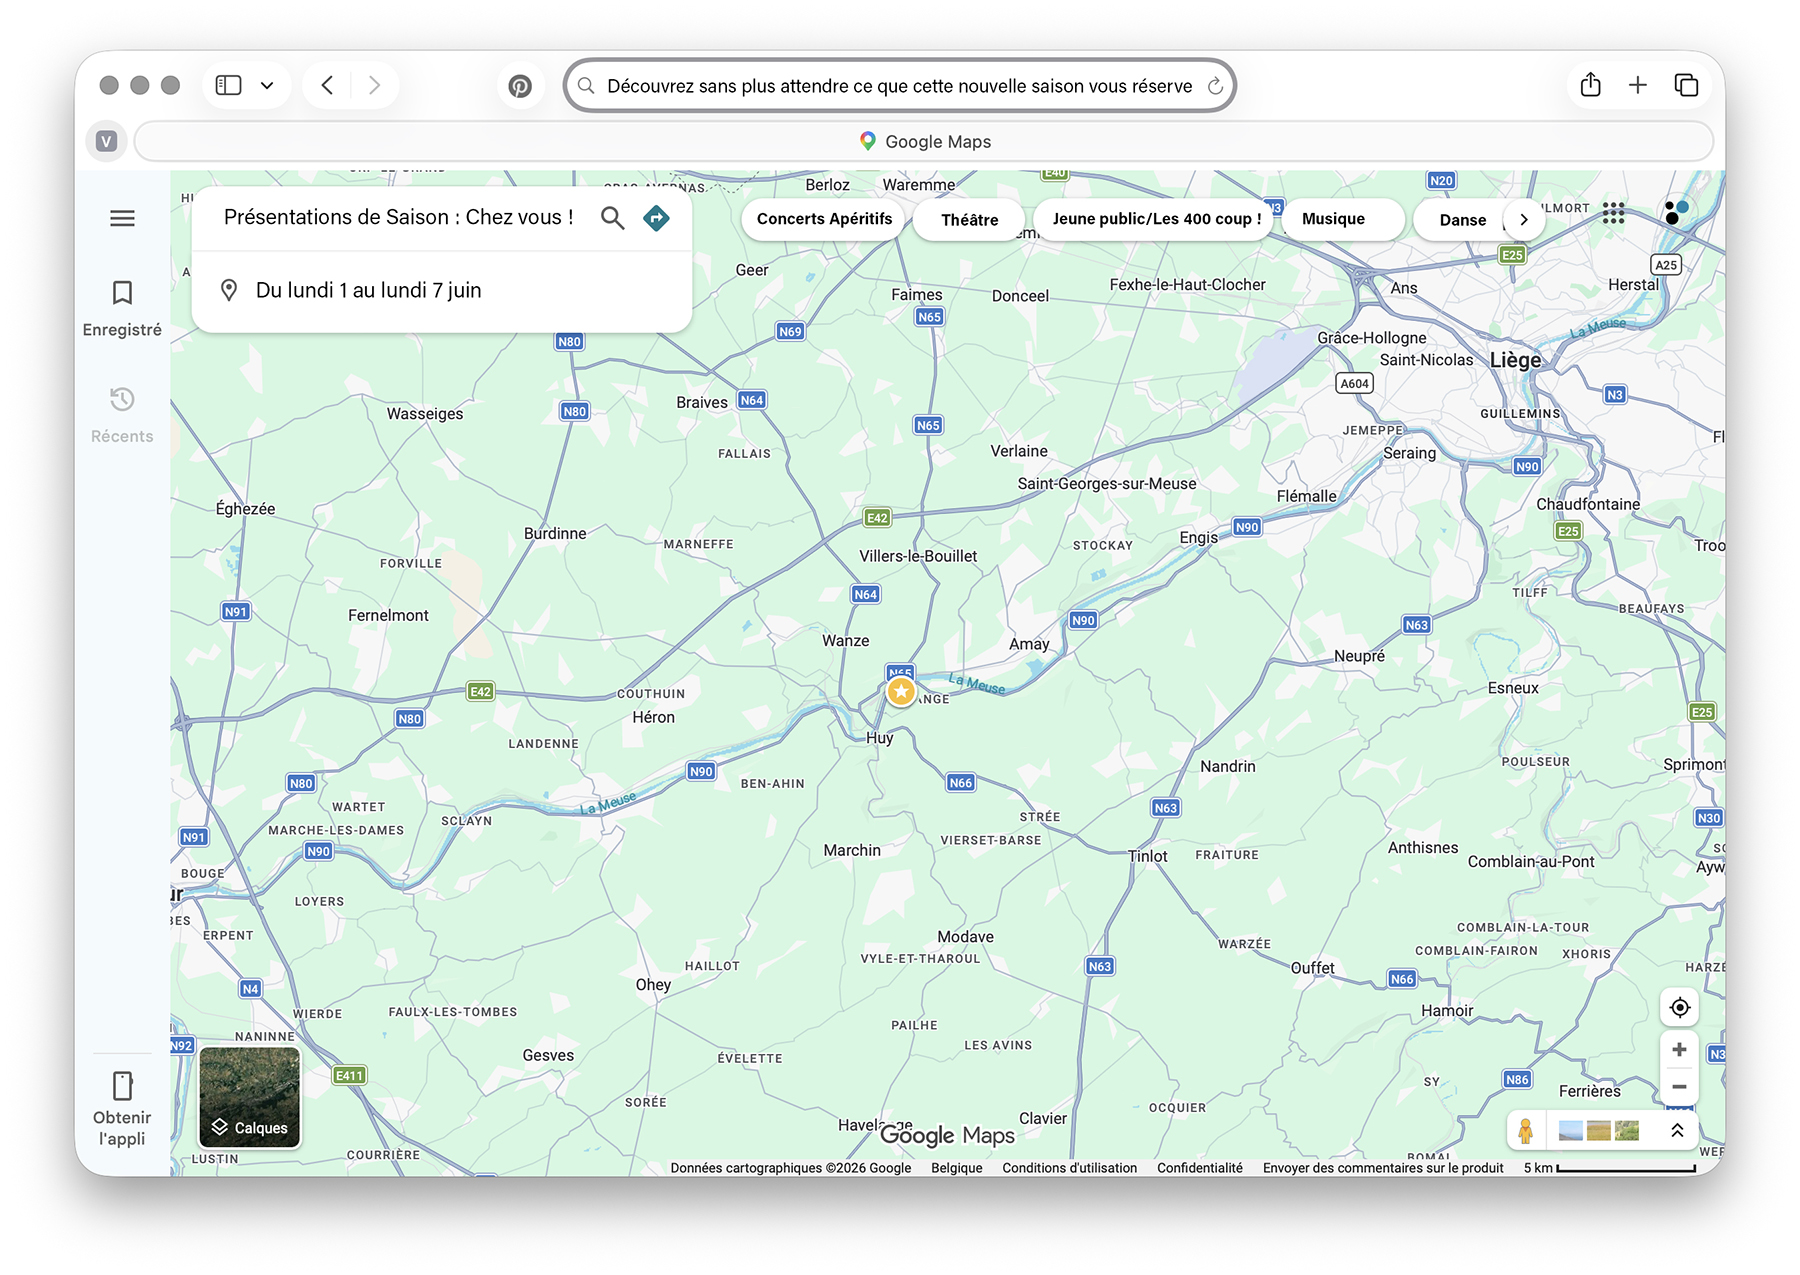This screenshot has height=1275, width=1800.
Task: Zoom in with the plus button
Action: click(x=1679, y=1049)
